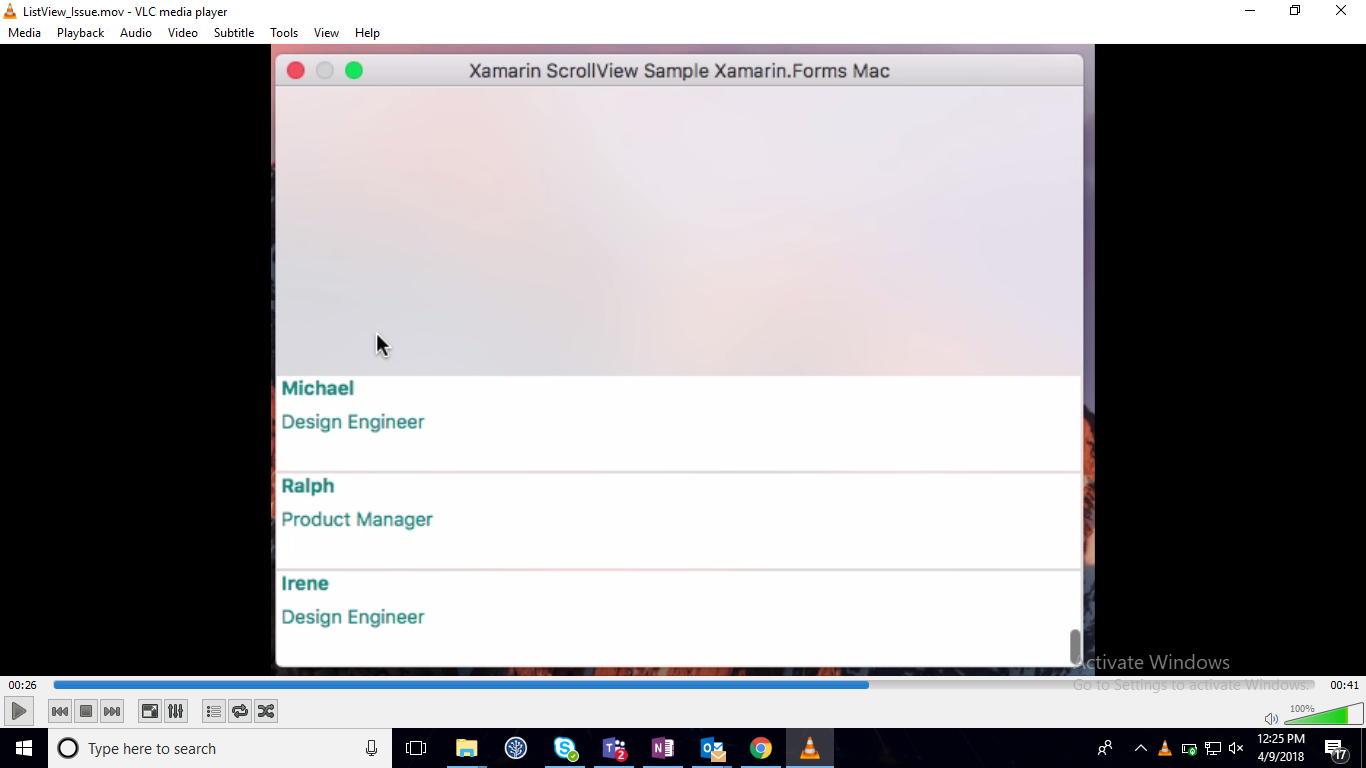Open the Subtitle menu
Screen dimensions: 1366x768
pyautogui.click(x=233, y=32)
